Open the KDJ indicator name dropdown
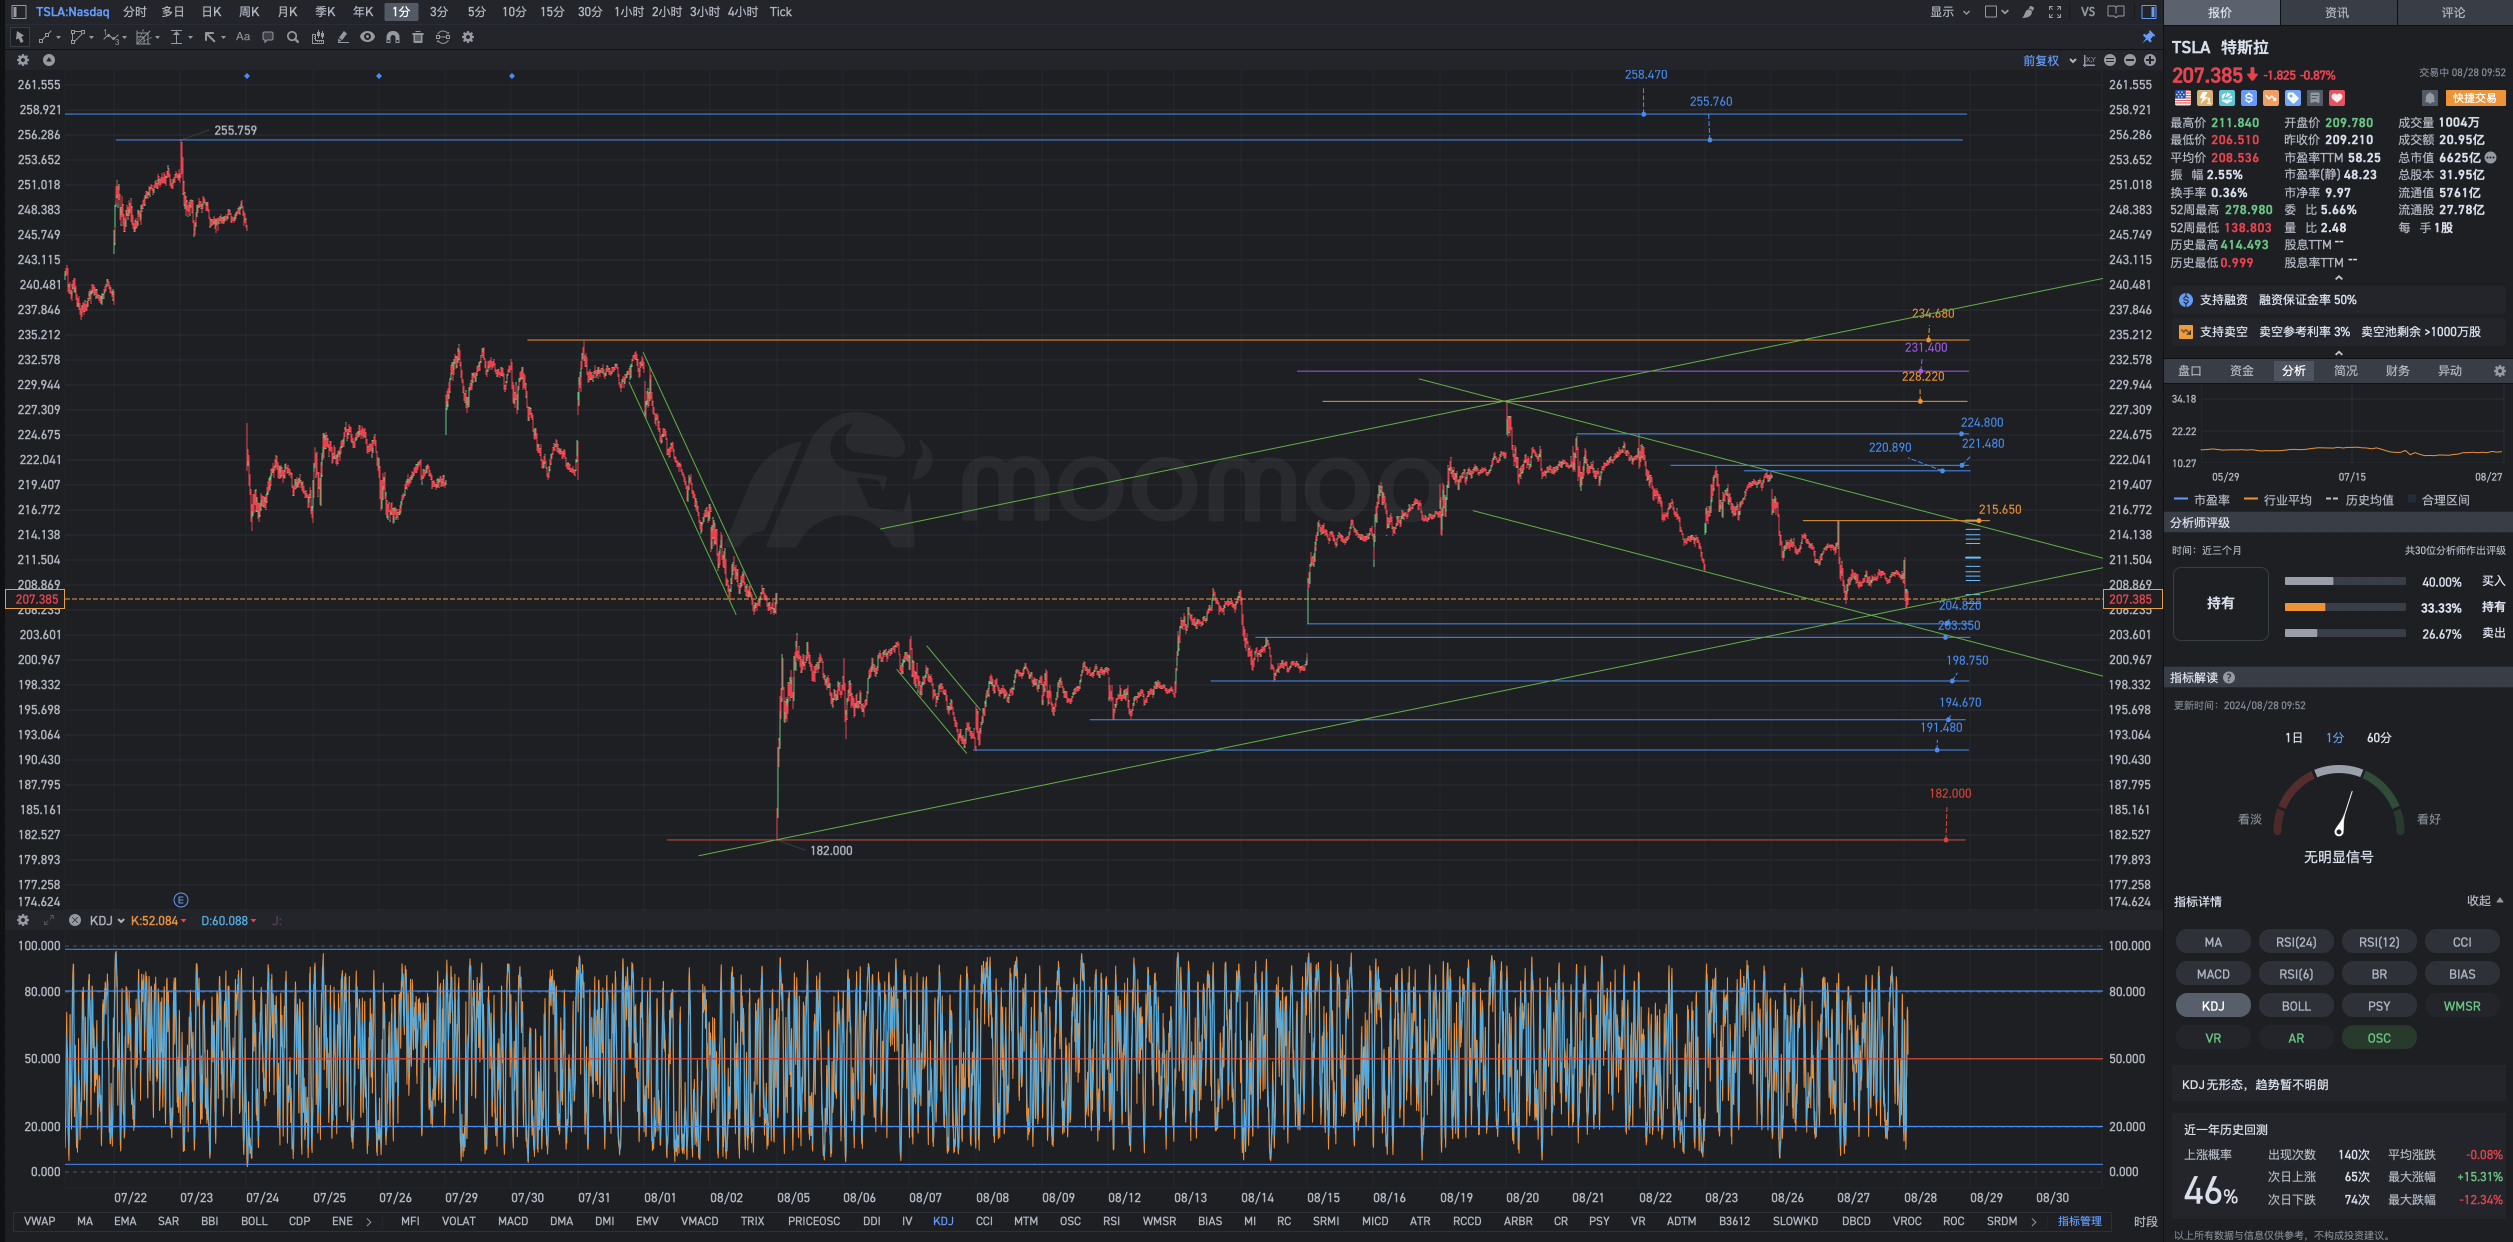The image size is (2513, 1242). (107, 921)
